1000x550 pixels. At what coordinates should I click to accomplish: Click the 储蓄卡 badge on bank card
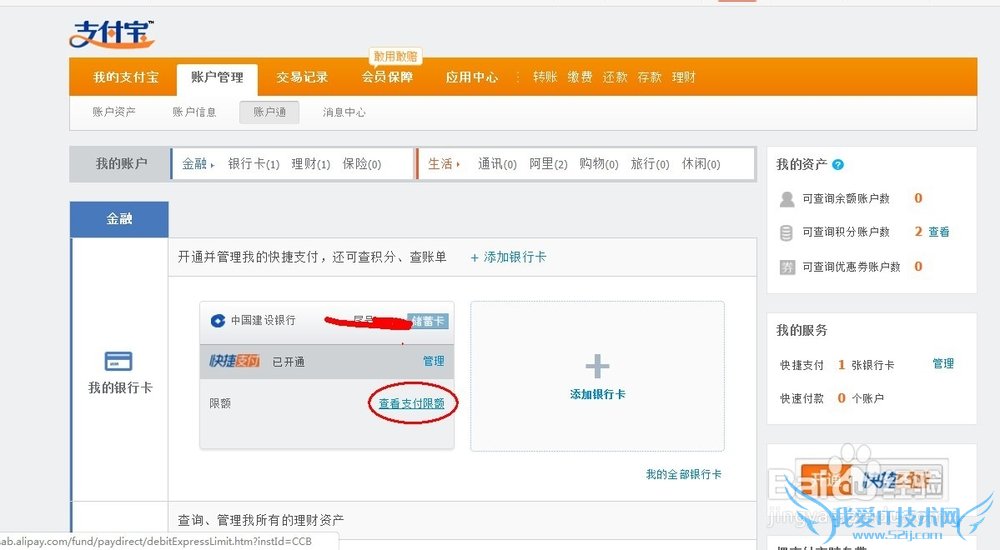[x=428, y=321]
